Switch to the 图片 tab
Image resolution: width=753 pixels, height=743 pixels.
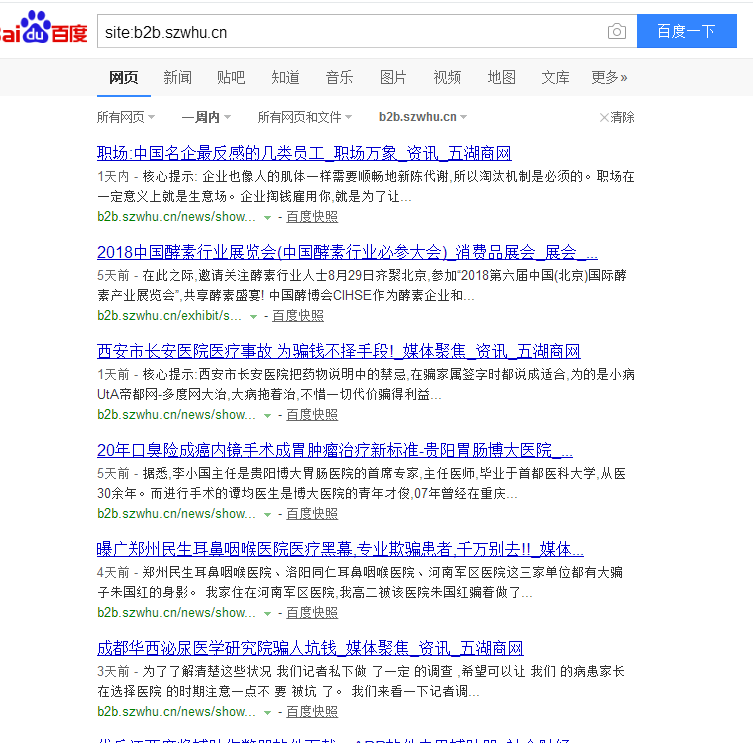393,77
